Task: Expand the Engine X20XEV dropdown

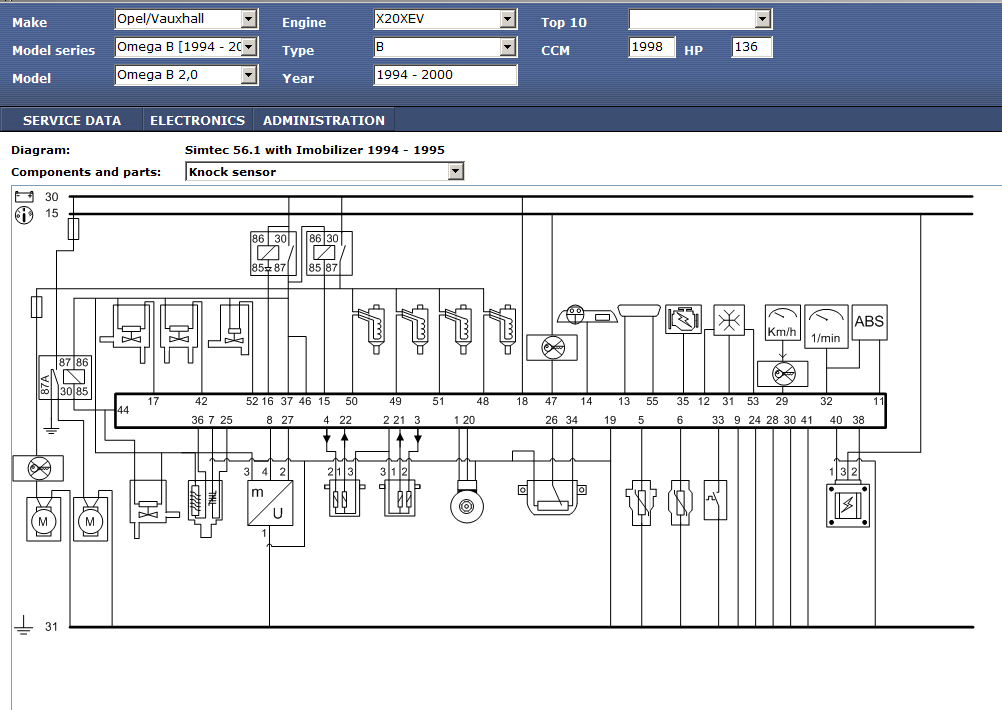Action: [x=507, y=19]
